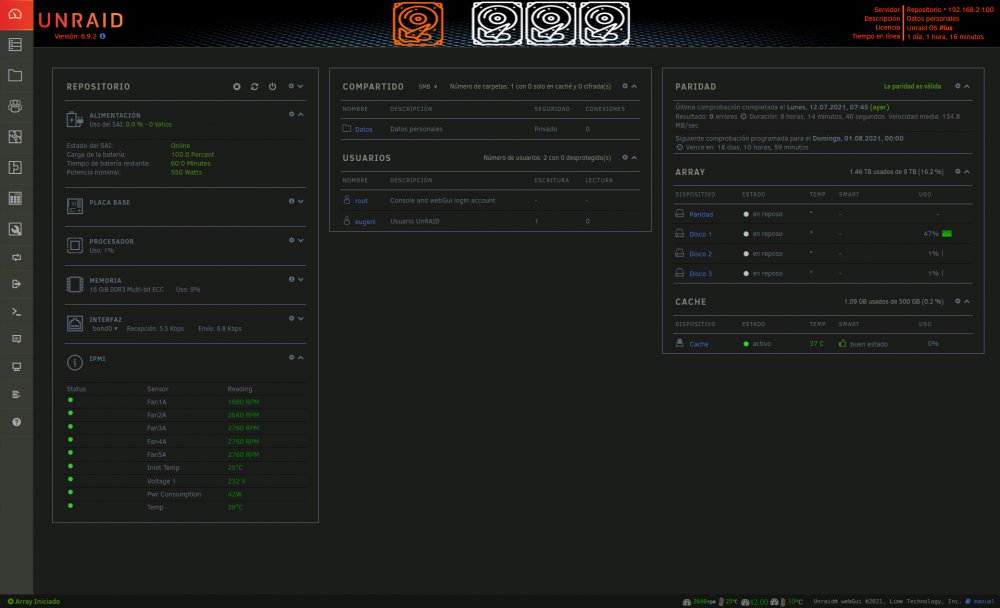Click the stop array icon in Repositorio
Viewport: 1000px width, 608px height.
coord(237,86)
